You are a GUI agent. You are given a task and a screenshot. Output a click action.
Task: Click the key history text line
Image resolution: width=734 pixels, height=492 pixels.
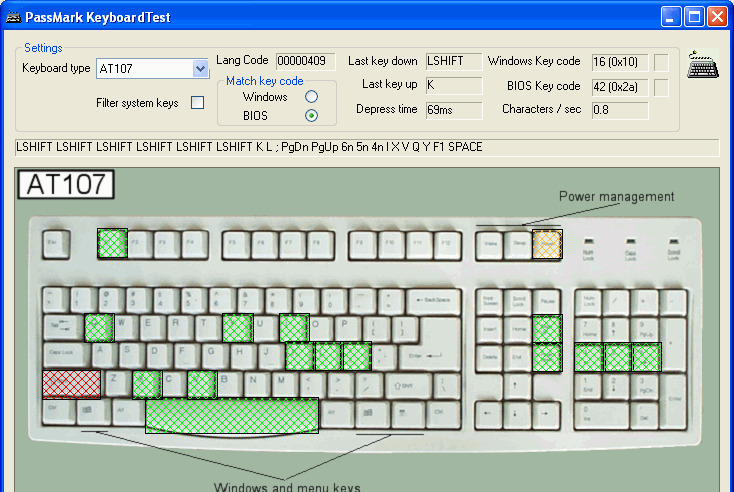point(367,147)
